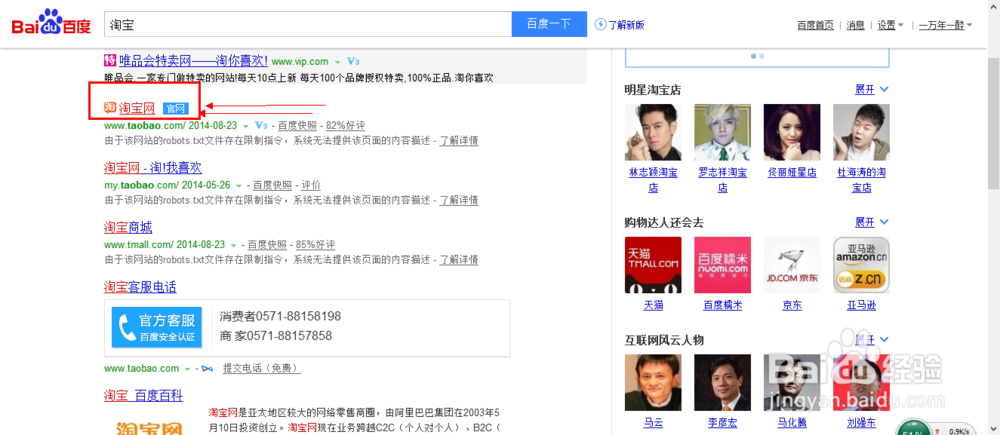This screenshot has width=1000, height=435.
Task: Open the 淘宝客服电话 result link
Action: (140, 287)
